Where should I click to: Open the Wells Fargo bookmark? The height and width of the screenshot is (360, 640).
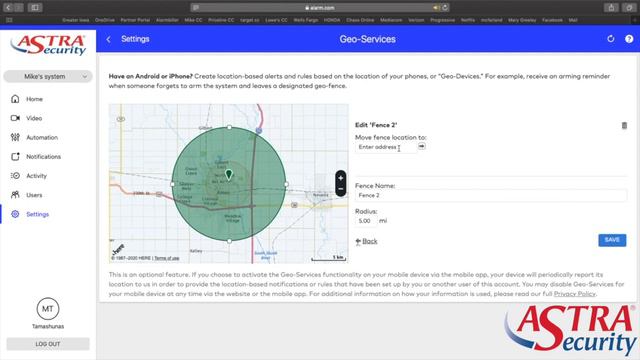point(306,20)
